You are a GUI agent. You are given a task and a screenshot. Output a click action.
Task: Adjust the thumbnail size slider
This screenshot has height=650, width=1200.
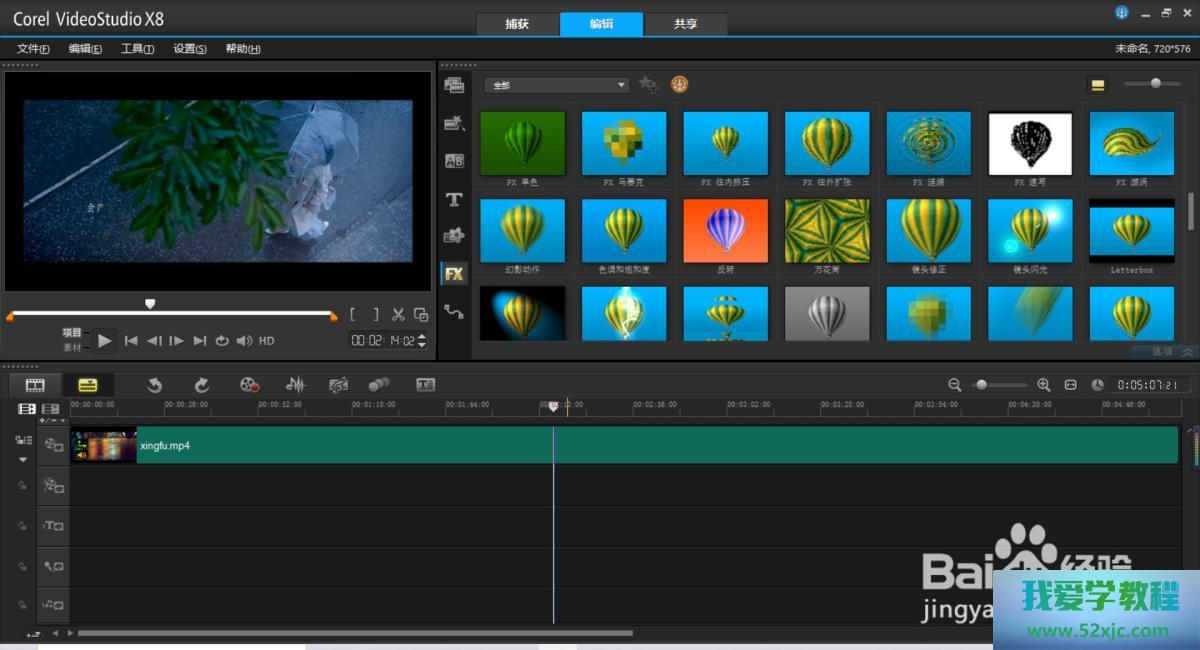pyautogui.click(x=1155, y=84)
